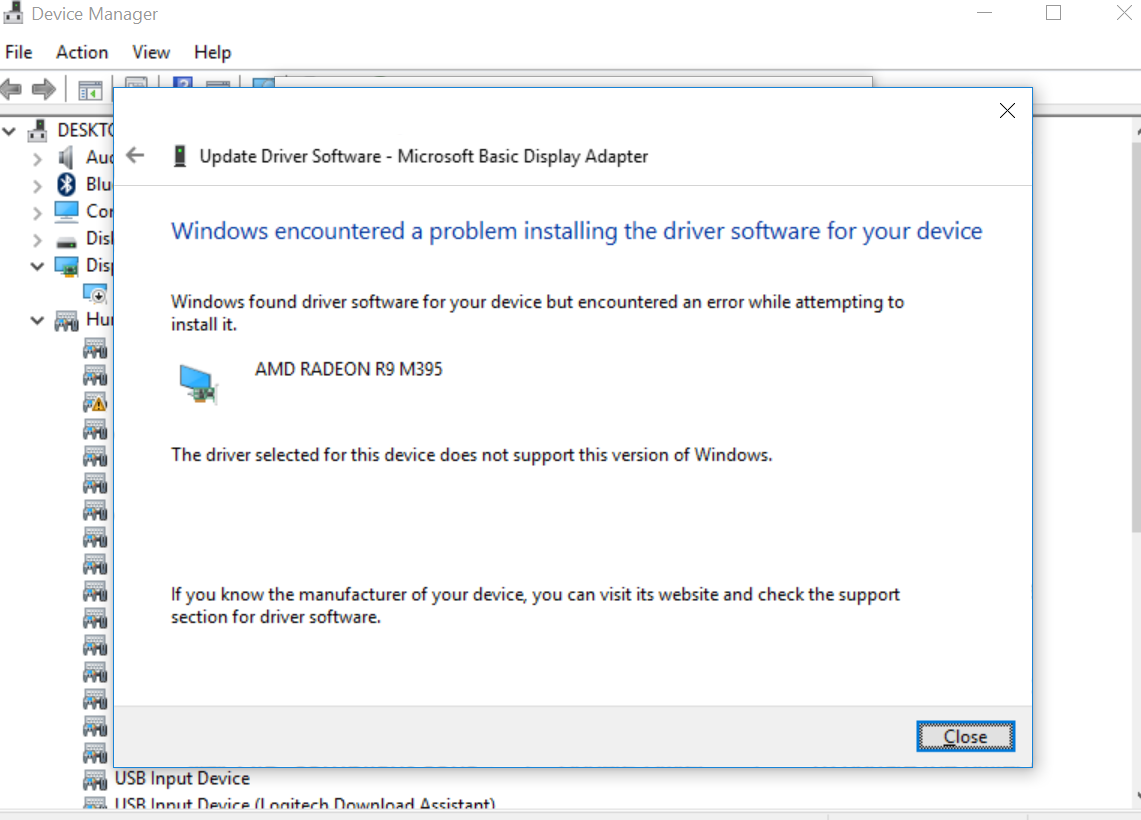Image resolution: width=1141 pixels, height=820 pixels.
Task: Open the Action menu
Action: pyautogui.click(x=82, y=52)
